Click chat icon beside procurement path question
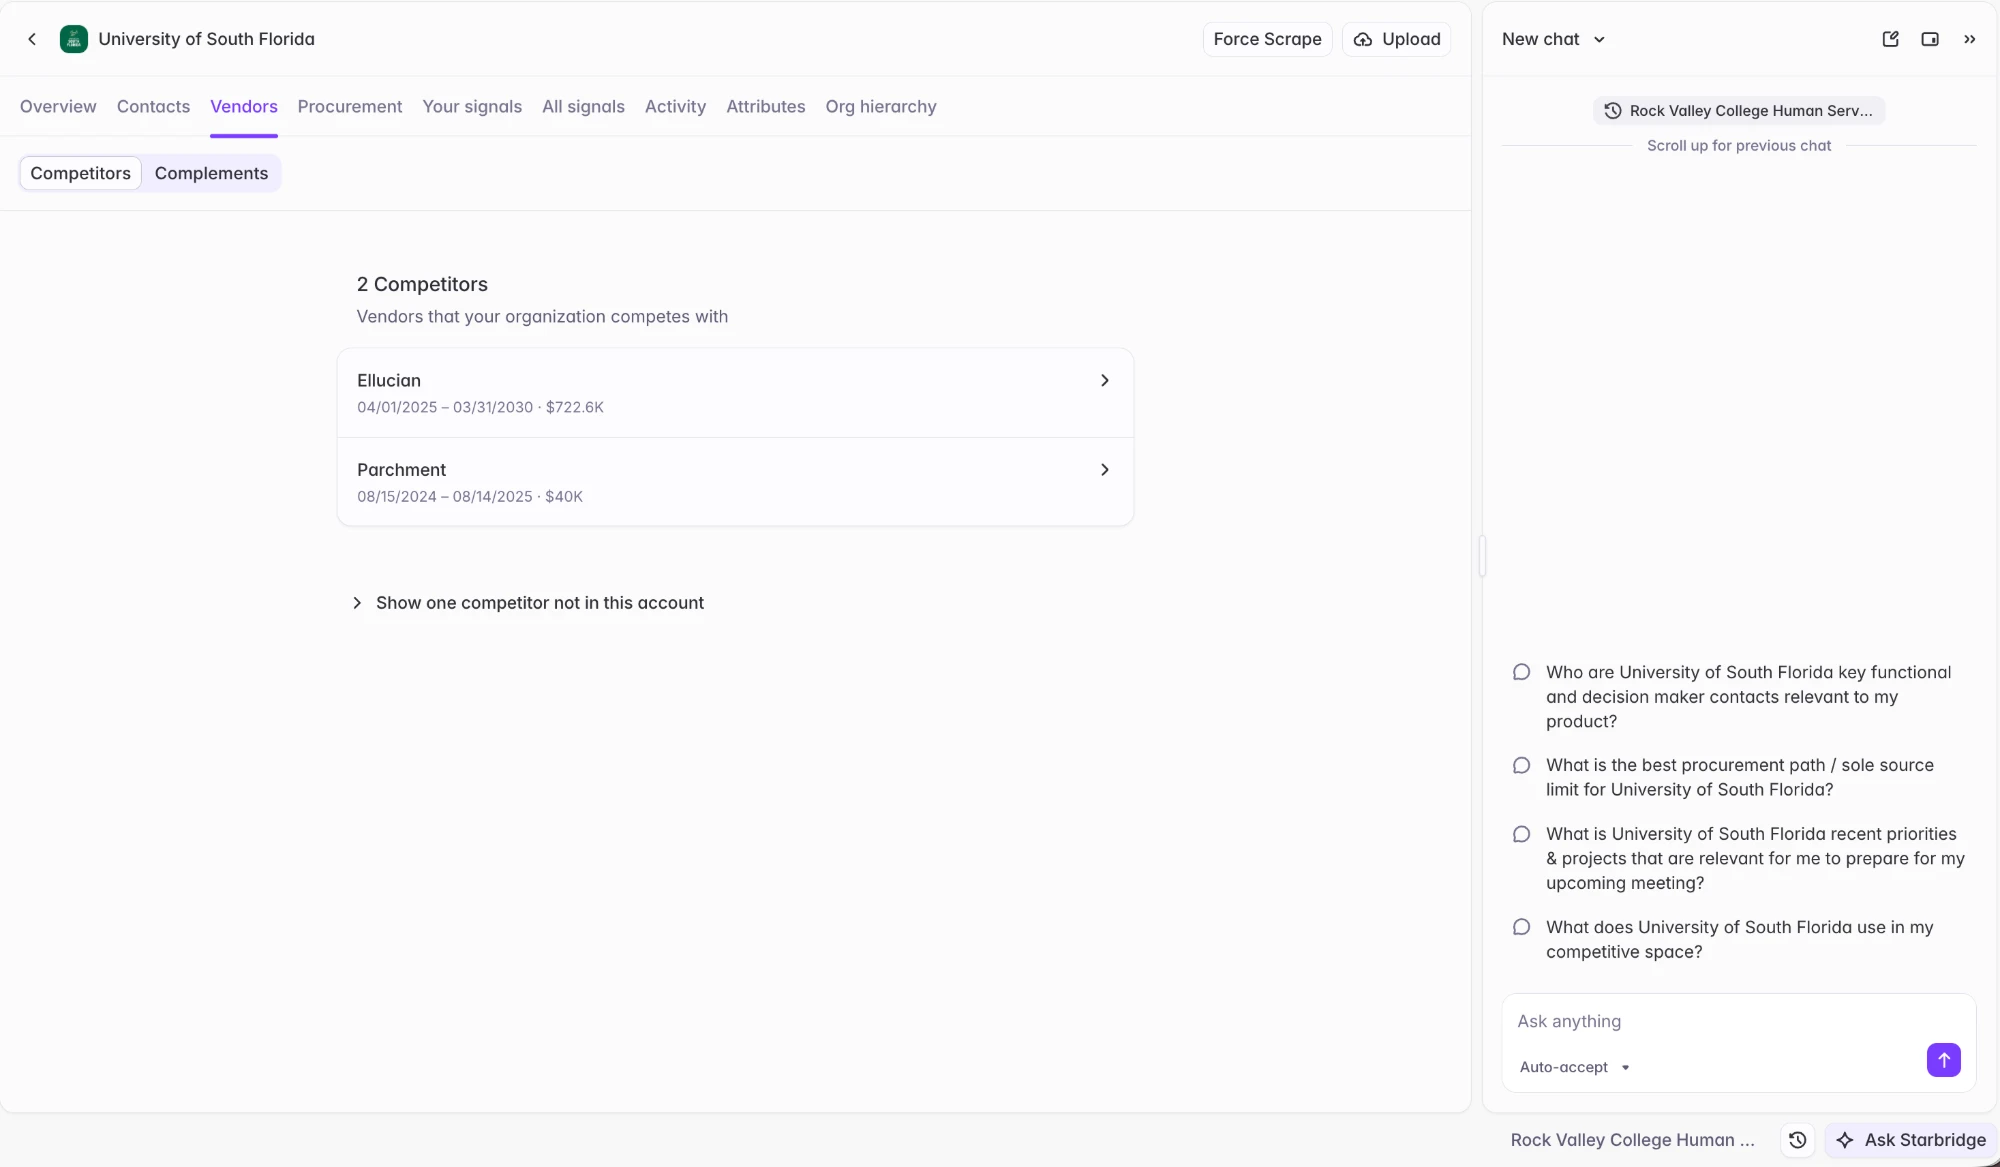Viewport: 2000px width, 1167px height. 1521,765
